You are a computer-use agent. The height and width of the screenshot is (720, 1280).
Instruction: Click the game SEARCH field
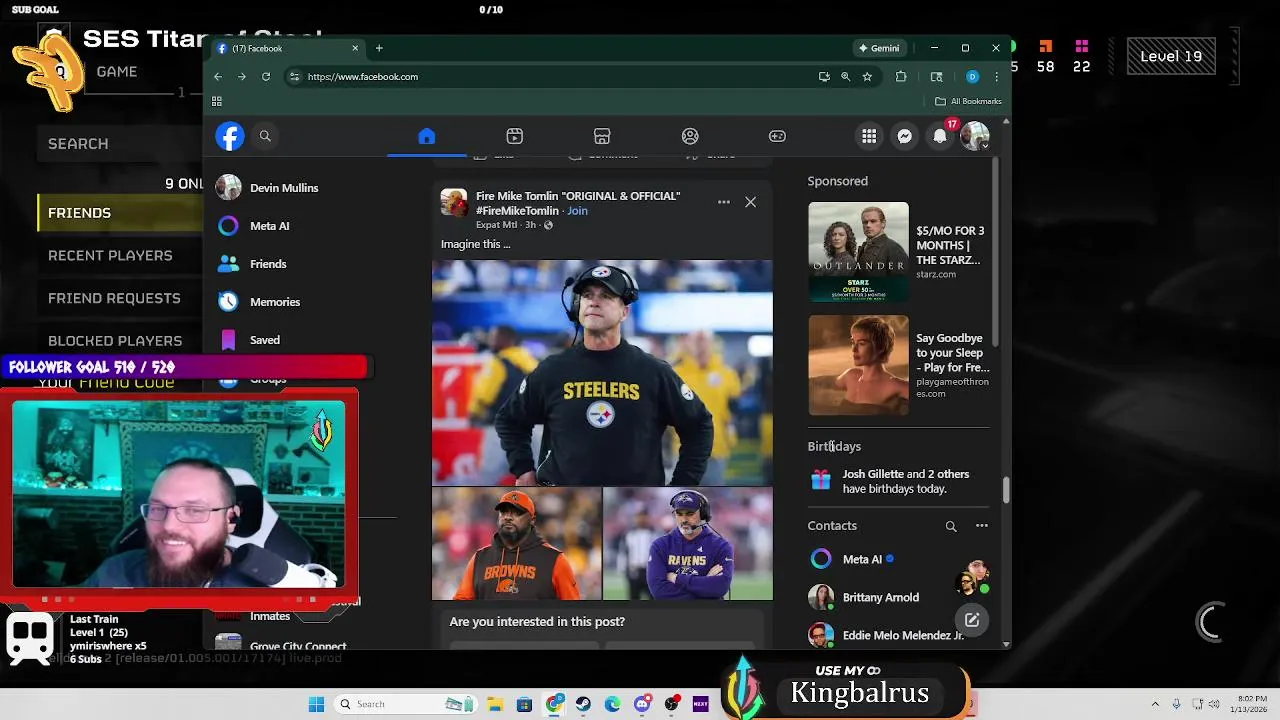[x=120, y=144]
